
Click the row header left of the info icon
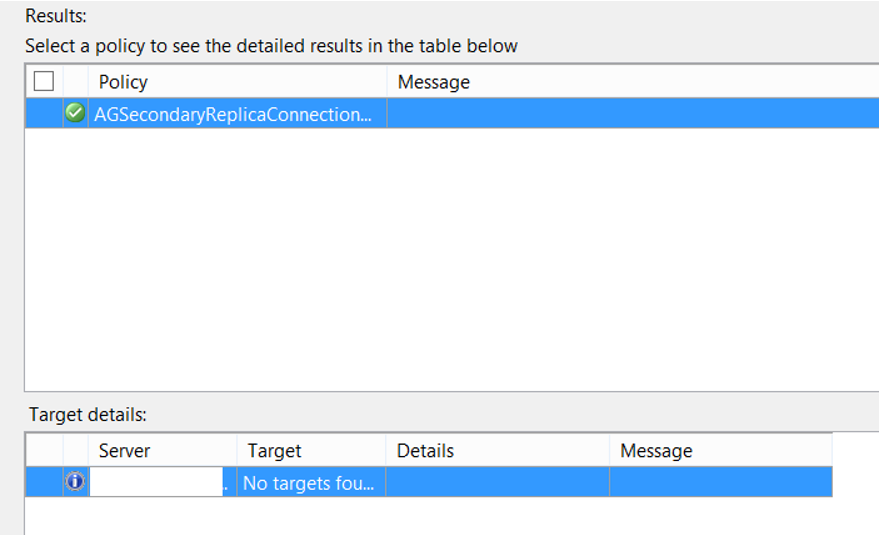tap(44, 482)
